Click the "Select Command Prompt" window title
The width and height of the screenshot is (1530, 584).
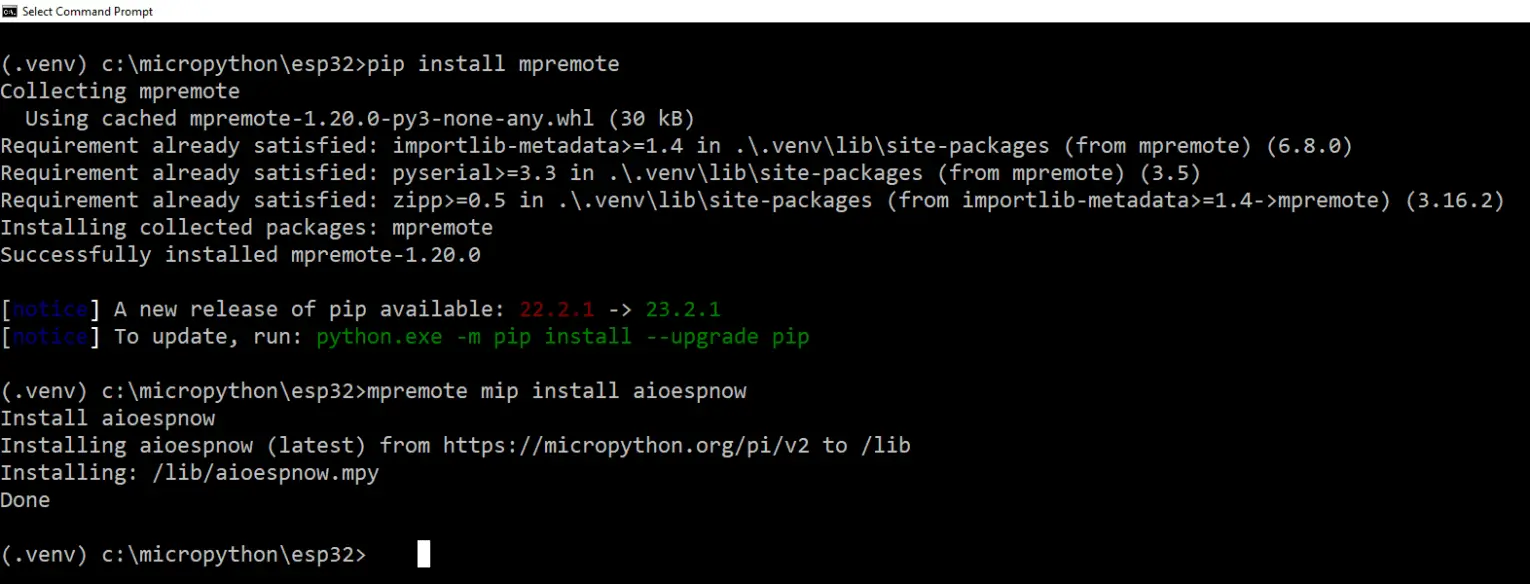tap(88, 11)
